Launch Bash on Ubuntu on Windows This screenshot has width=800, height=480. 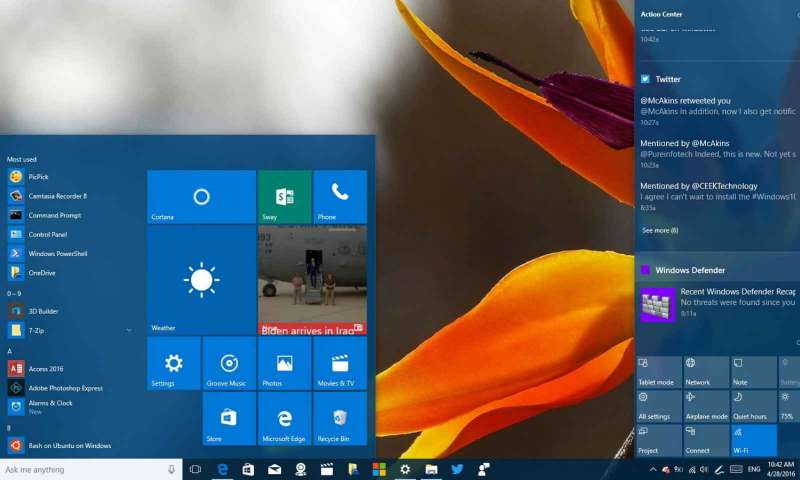pos(70,445)
